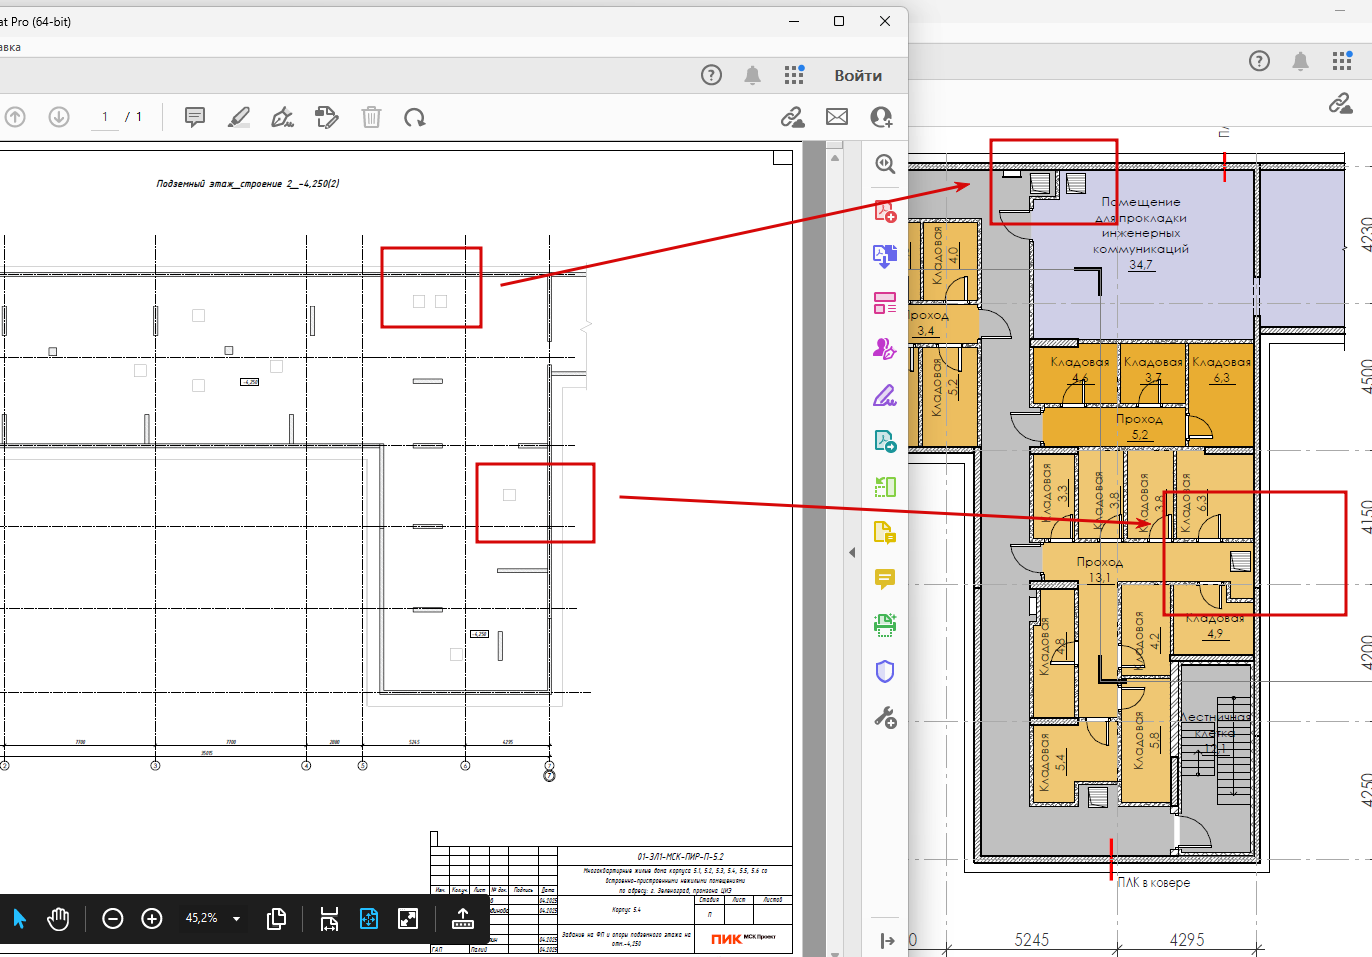Open the yellow Comment tool in sidebar

[885, 579]
